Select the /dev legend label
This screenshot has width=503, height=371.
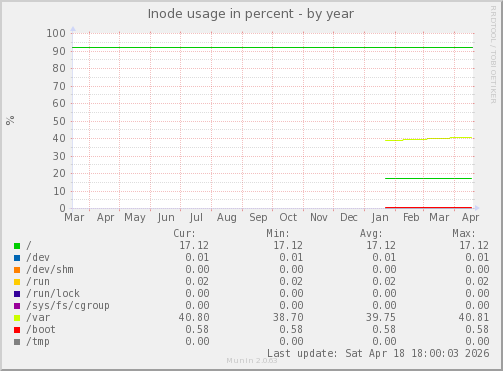coord(38,258)
